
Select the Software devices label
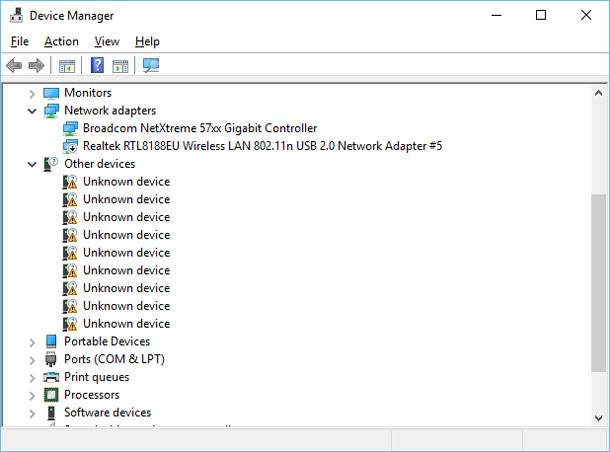107,412
